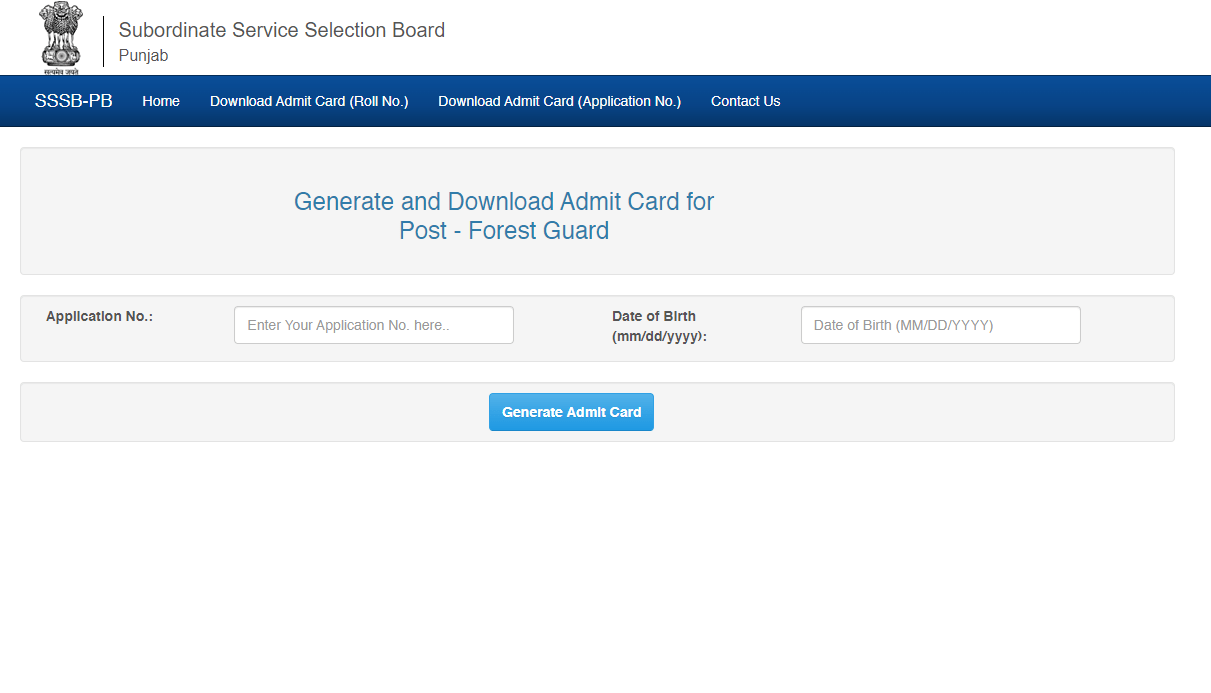
Task: Select Download Admit Card (Application No.) menu
Action: coord(559,101)
